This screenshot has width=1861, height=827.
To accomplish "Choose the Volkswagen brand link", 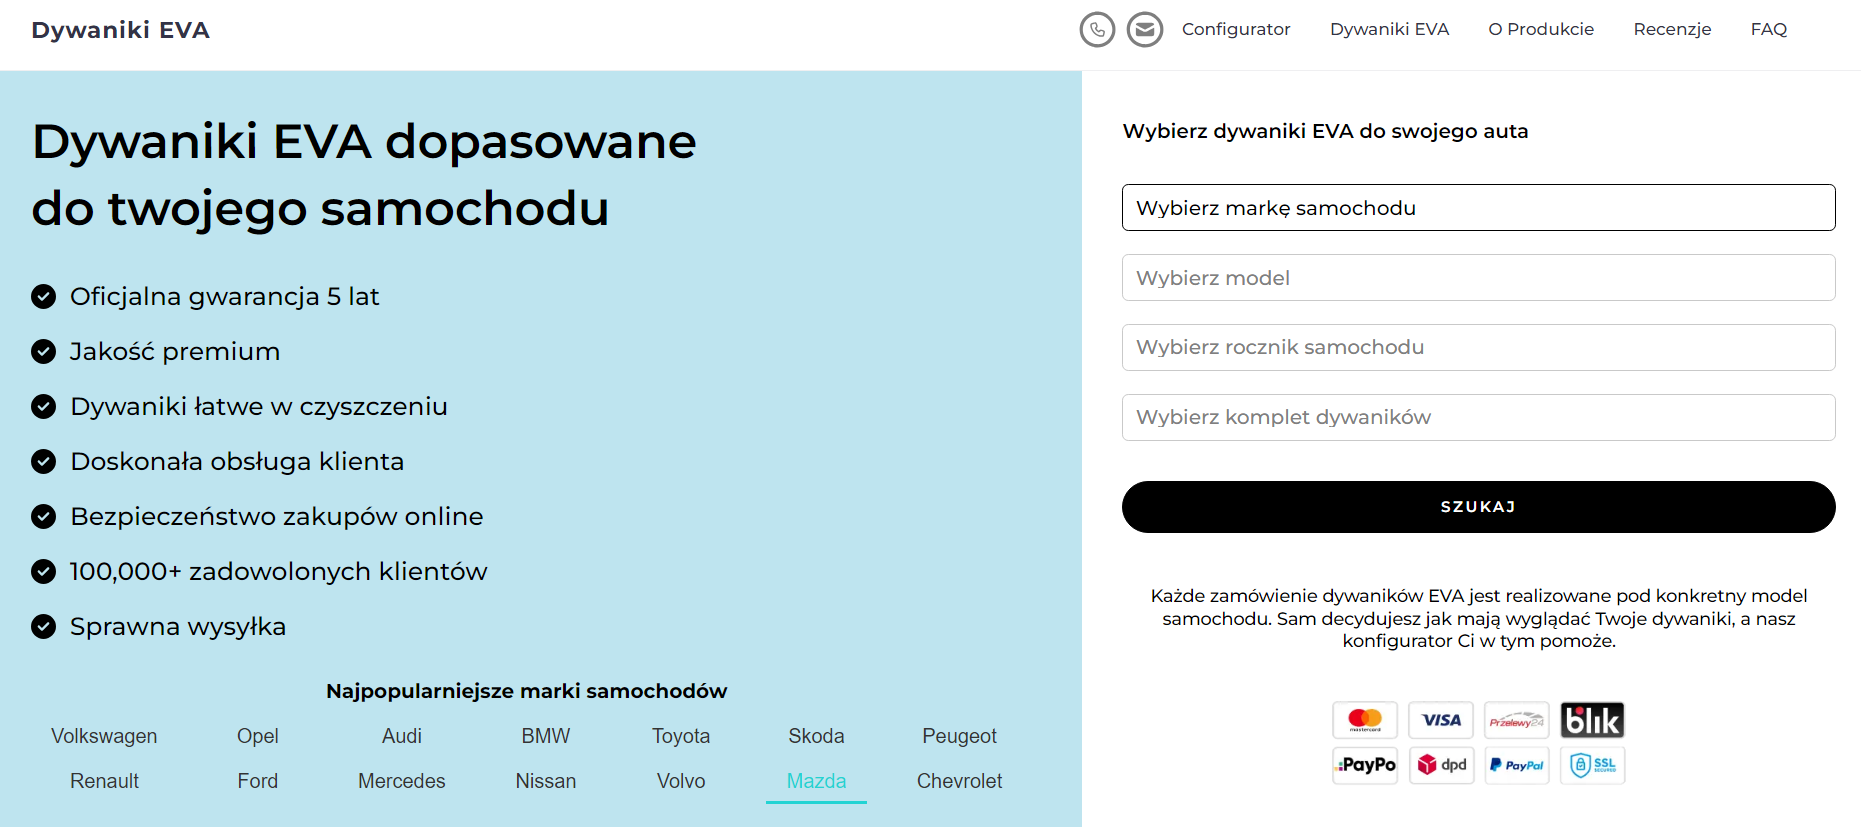I will [x=104, y=736].
